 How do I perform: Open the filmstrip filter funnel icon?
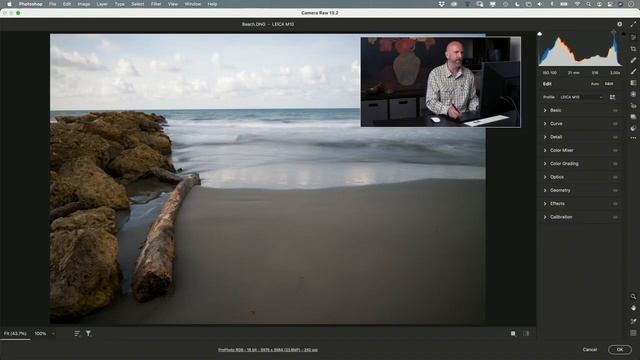coord(88,333)
